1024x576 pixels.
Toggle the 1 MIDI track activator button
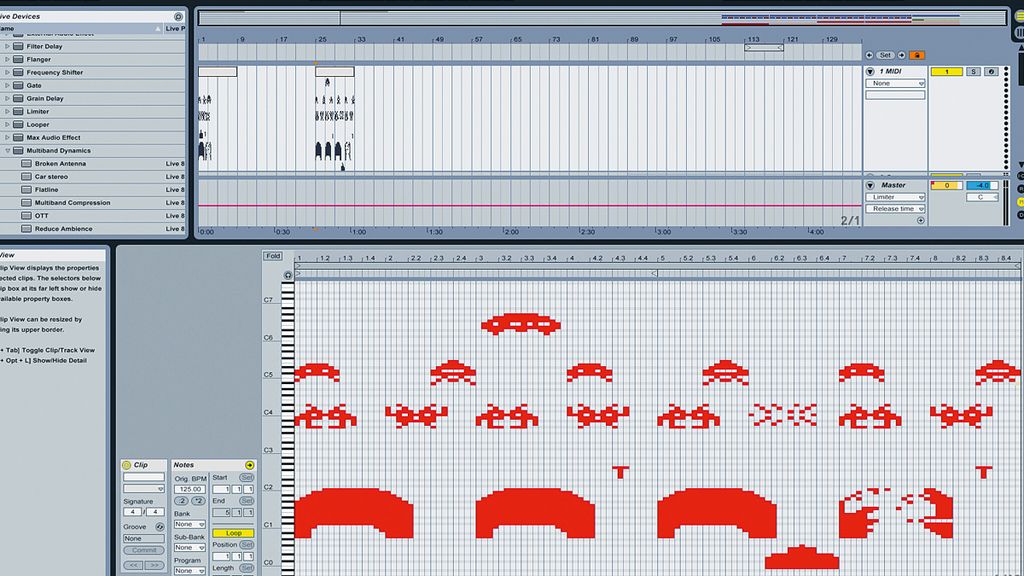(x=946, y=72)
